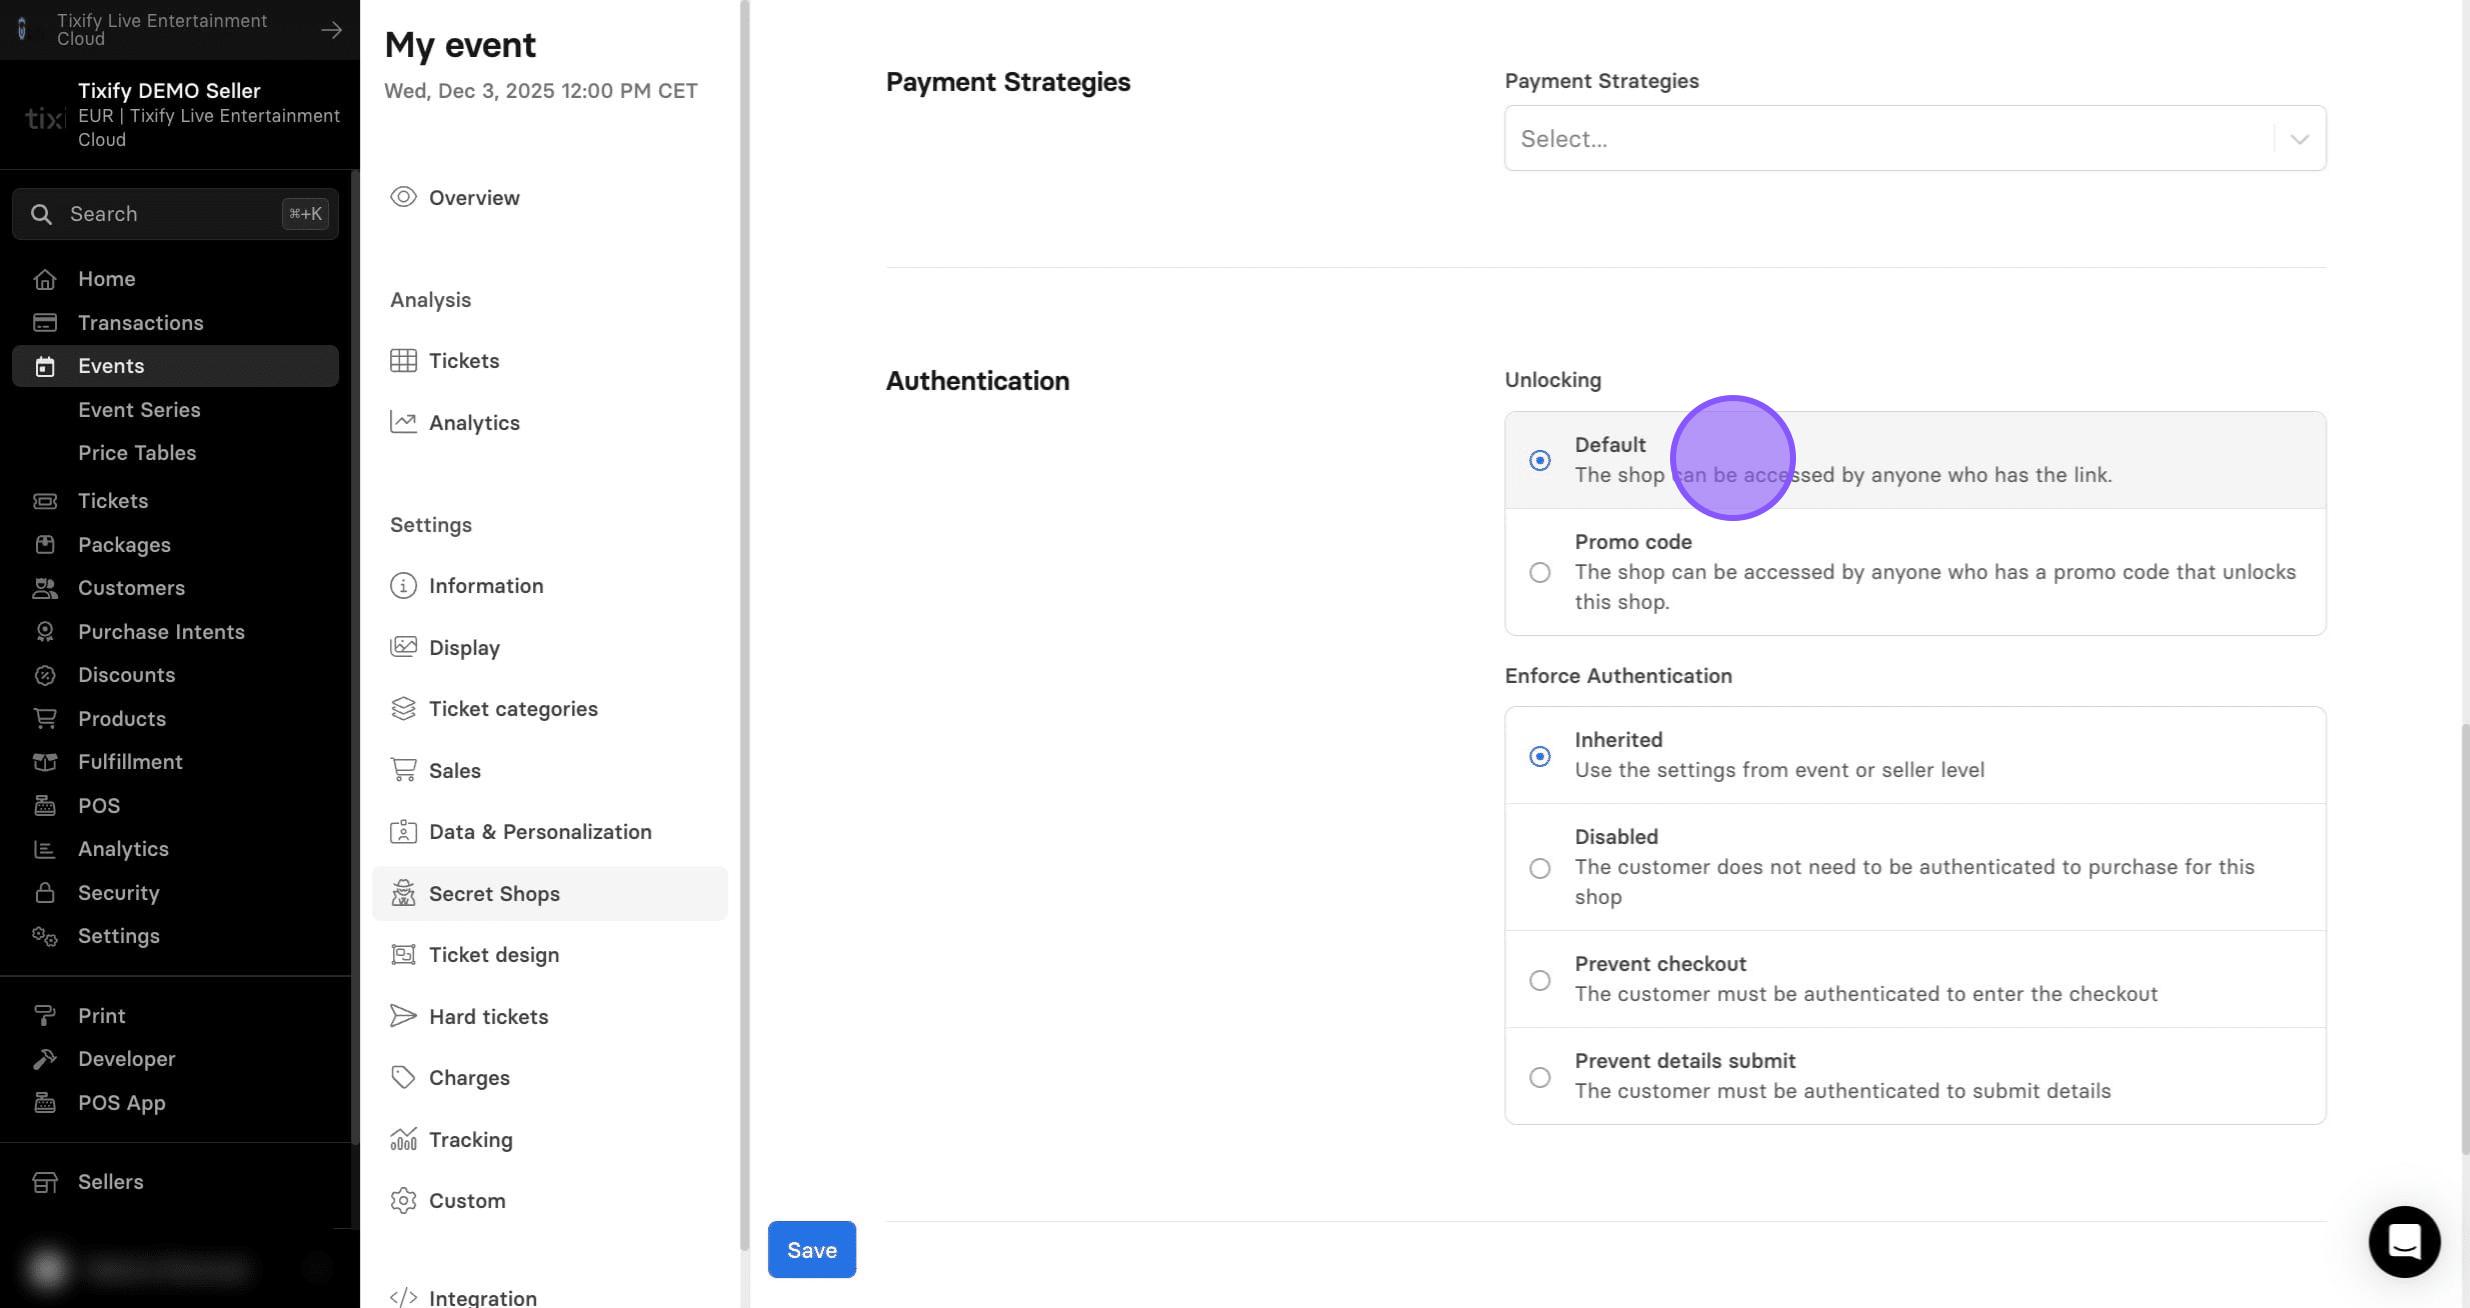Click the Discounts percent icon
The width and height of the screenshot is (2470, 1308).
45,675
